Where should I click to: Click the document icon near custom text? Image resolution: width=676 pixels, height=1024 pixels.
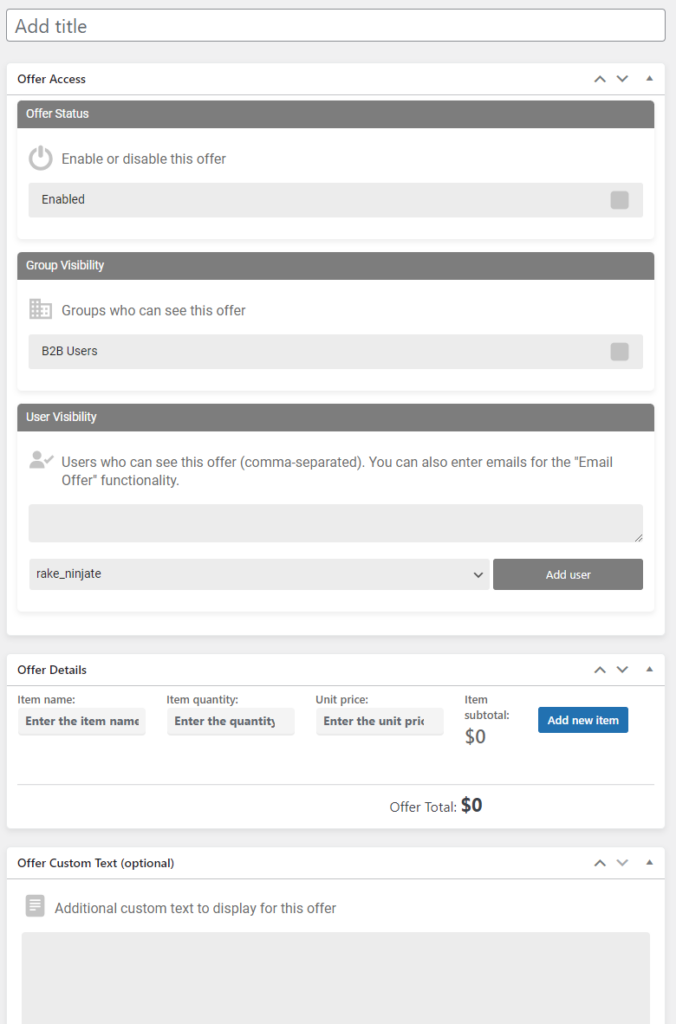point(35,906)
